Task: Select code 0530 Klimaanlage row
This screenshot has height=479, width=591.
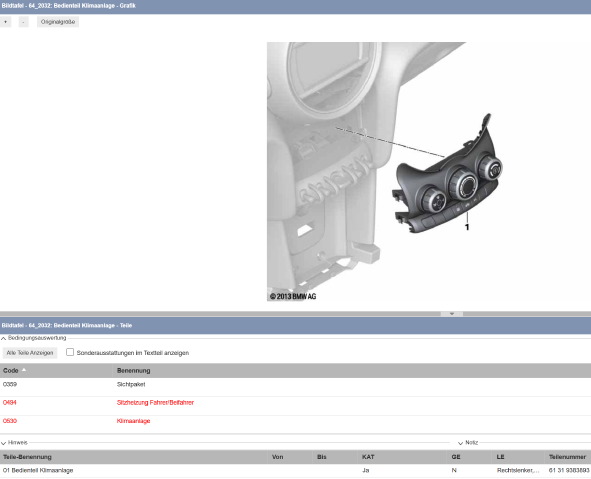Action: [296, 421]
